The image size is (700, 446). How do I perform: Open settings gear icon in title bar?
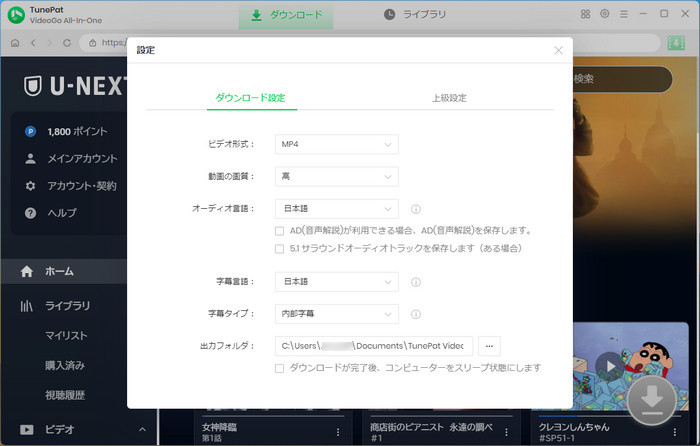click(x=604, y=14)
